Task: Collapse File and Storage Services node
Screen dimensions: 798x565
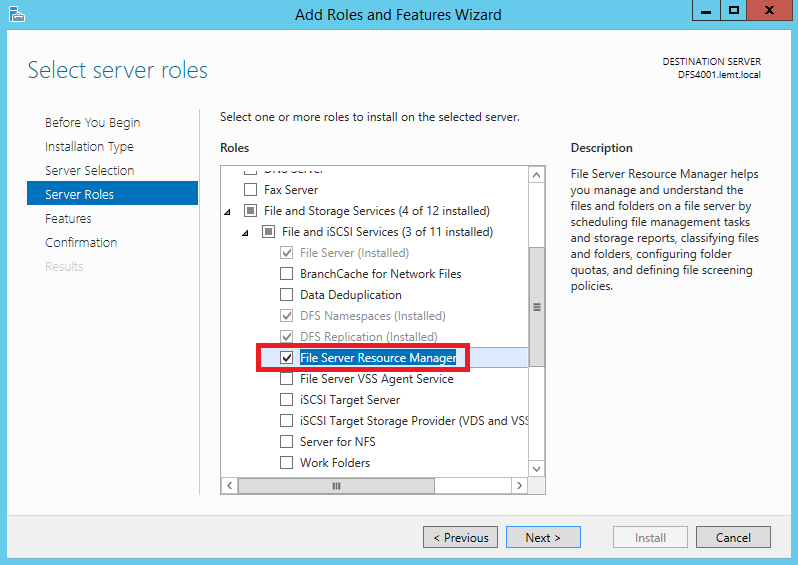Action: 227,212
